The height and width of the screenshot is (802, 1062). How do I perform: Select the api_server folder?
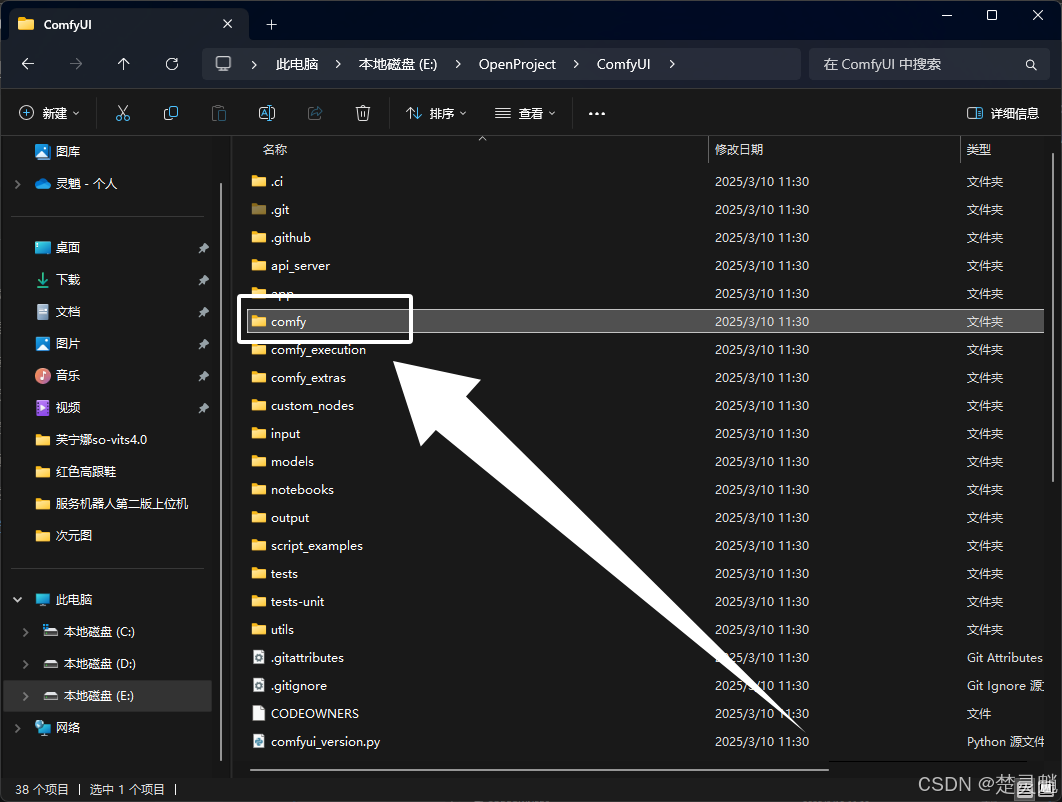coord(291,266)
